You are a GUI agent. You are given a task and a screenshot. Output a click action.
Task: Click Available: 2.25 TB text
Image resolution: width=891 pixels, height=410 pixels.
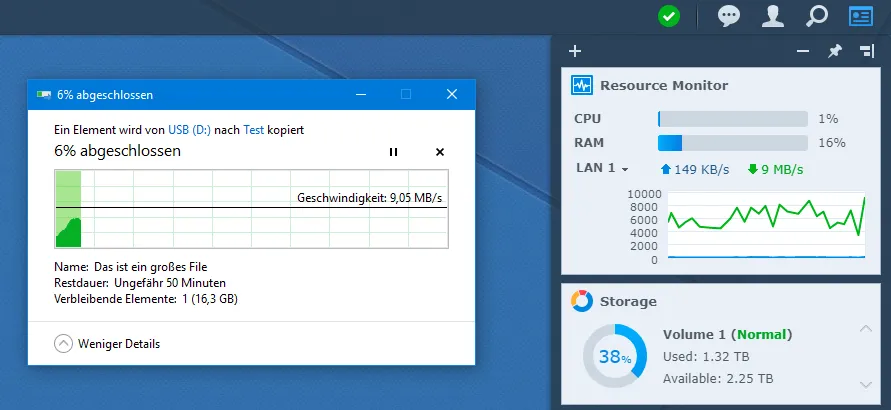point(718,378)
